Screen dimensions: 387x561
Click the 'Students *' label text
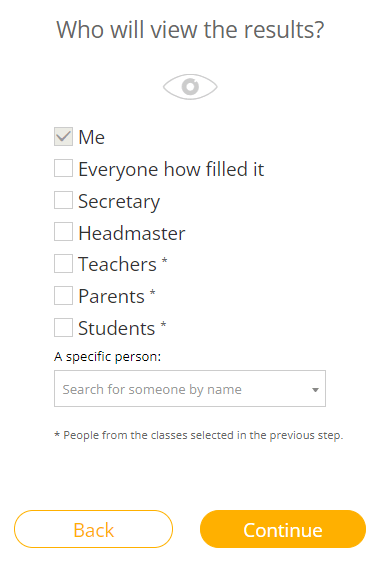pos(122,328)
